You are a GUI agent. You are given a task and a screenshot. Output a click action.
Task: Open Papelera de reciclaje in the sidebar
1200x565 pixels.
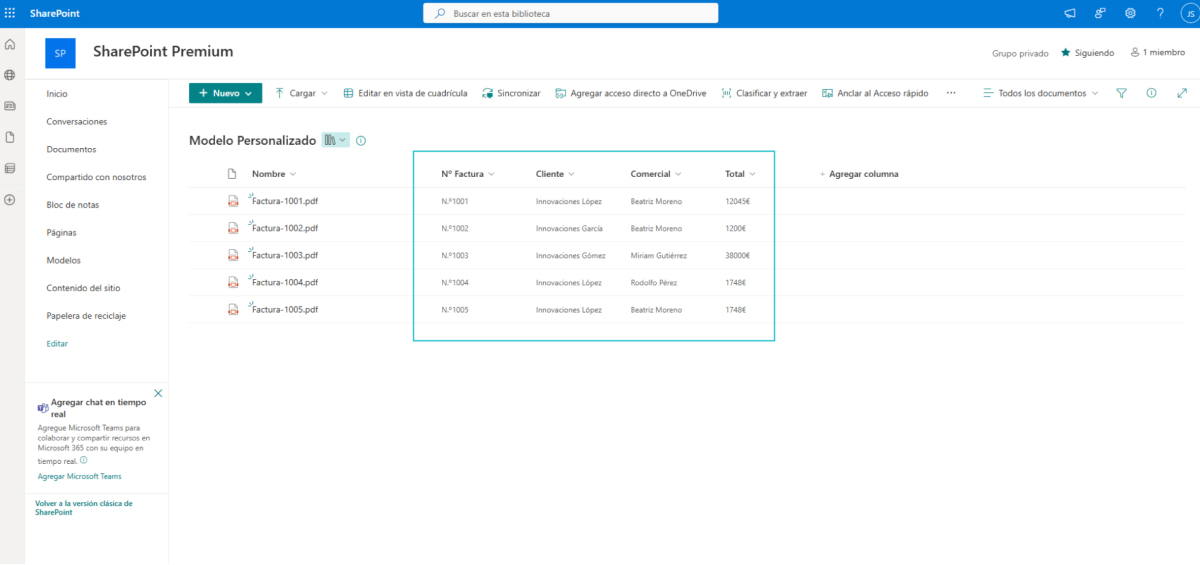(x=86, y=316)
